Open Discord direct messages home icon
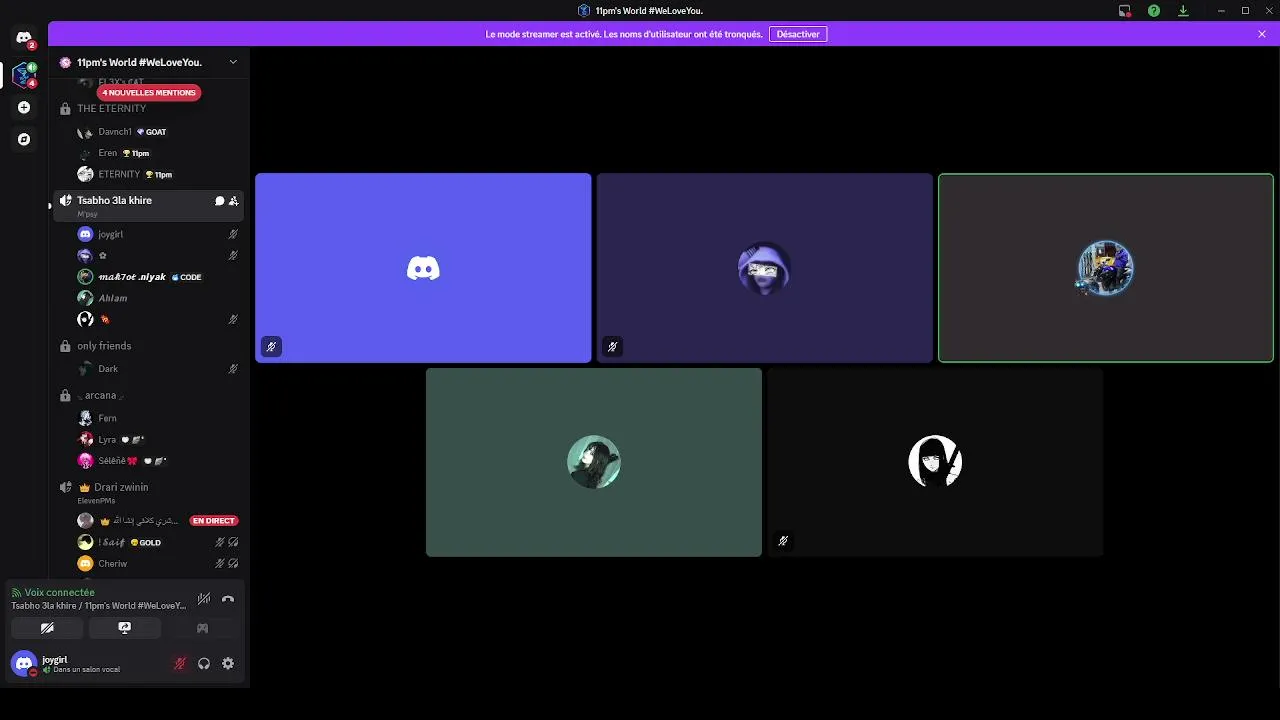Viewport: 1280px width, 720px height. tap(24, 38)
